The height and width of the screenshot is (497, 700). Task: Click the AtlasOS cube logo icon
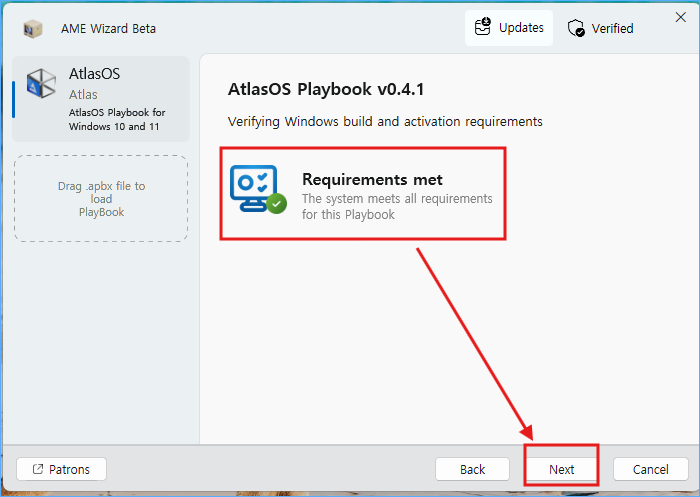(x=41, y=83)
